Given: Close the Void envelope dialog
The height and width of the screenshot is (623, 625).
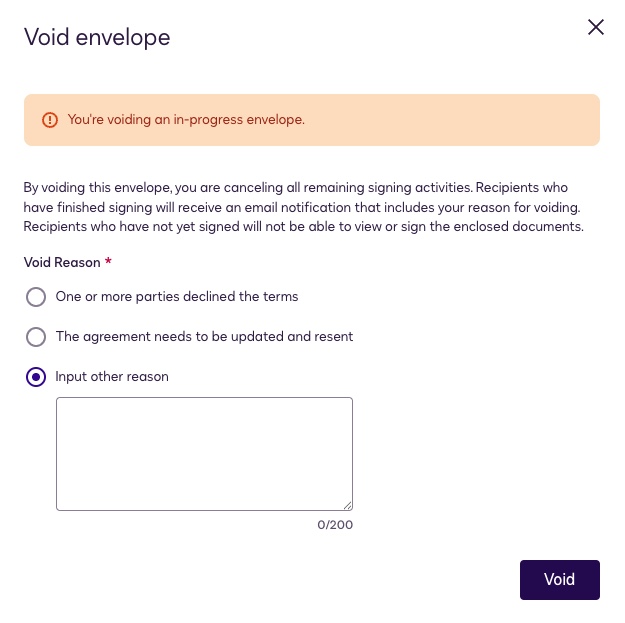Looking at the screenshot, I should click(596, 27).
